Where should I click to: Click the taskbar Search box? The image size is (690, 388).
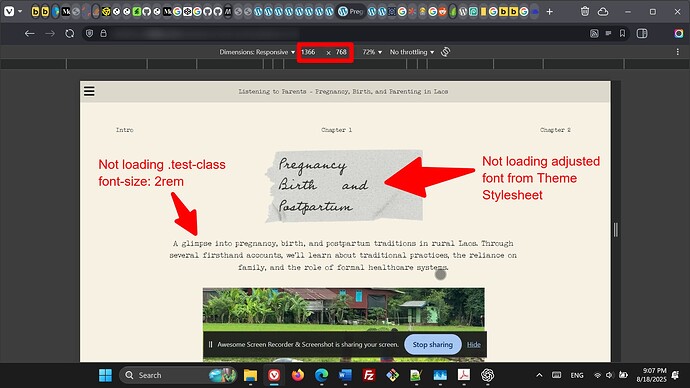point(178,375)
